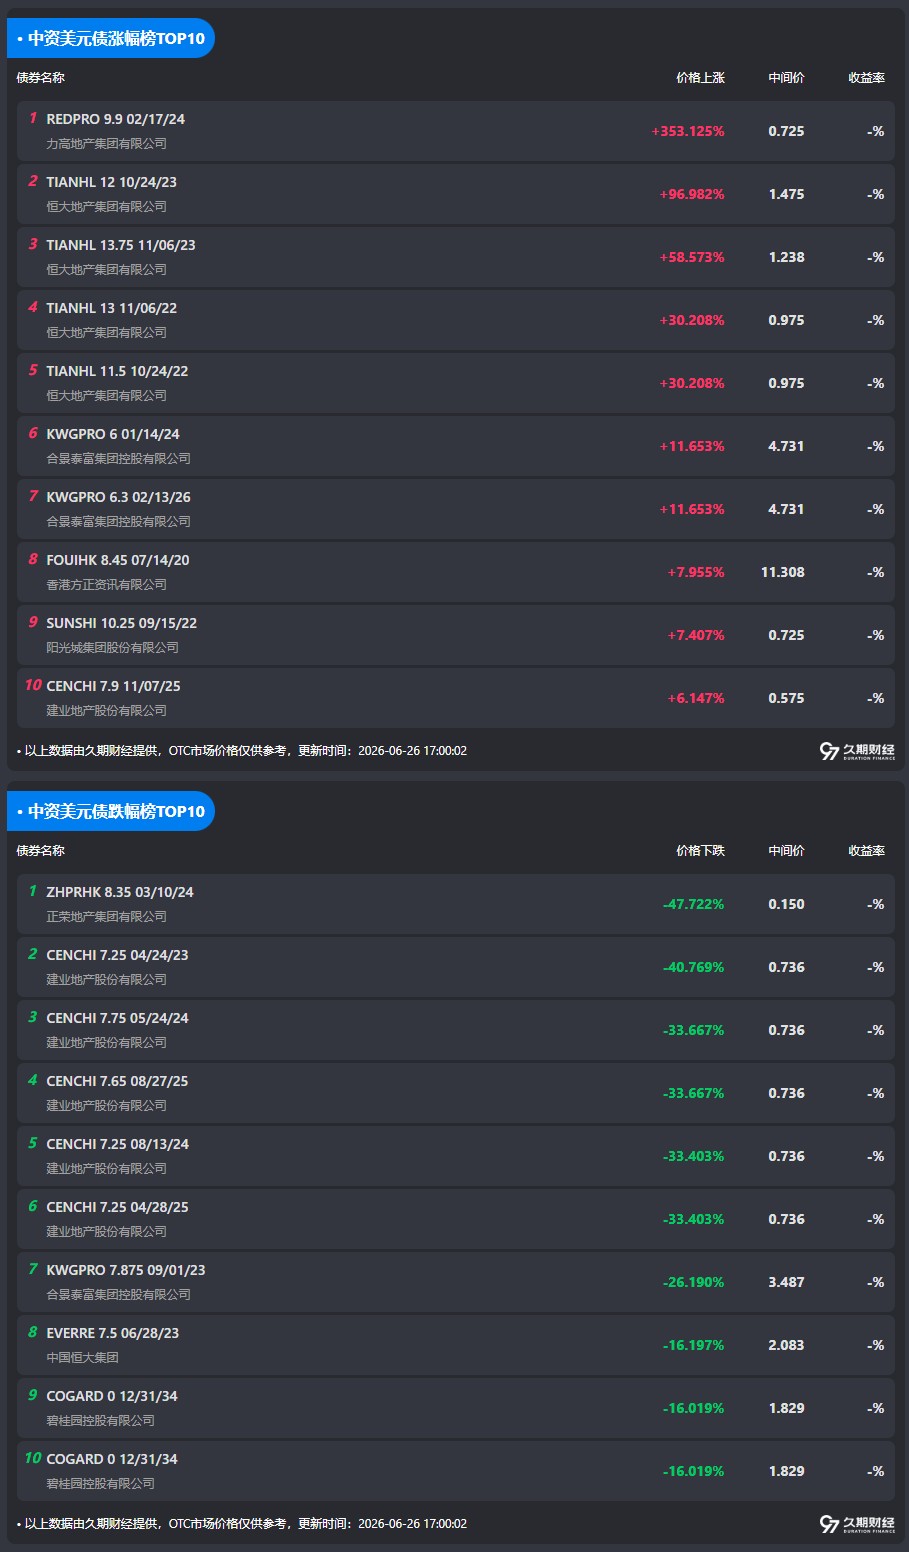Click the 价格下跌 column header
909x1552 pixels.
click(x=700, y=850)
